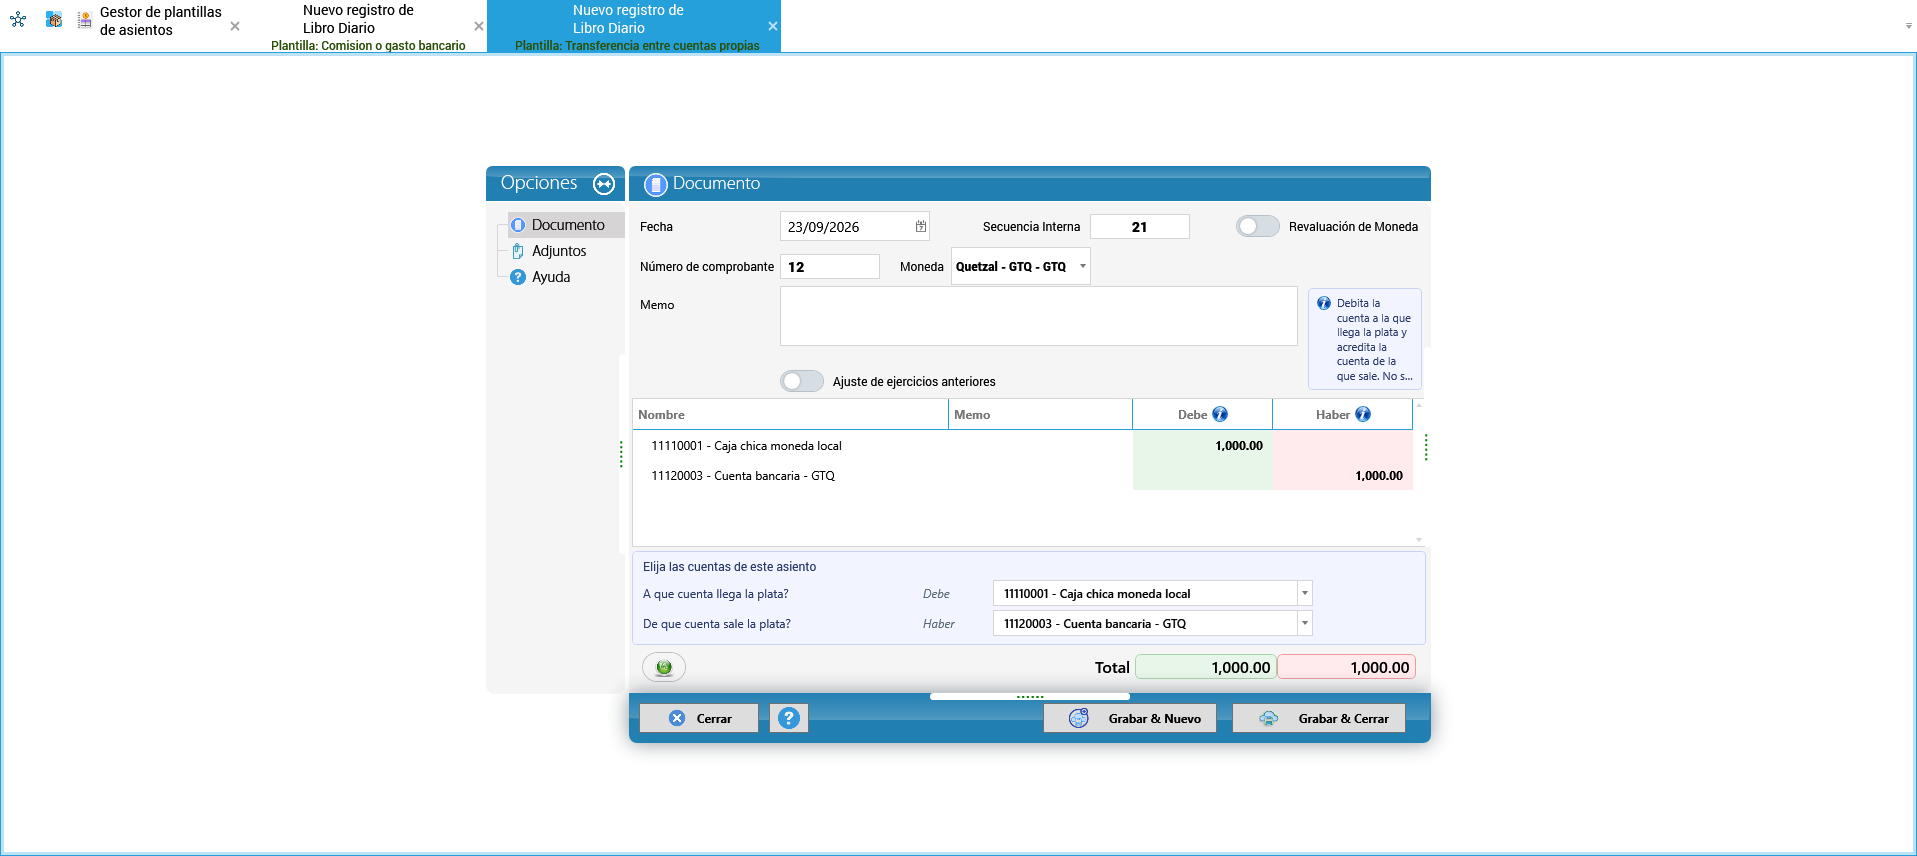This screenshot has width=1917, height=856.
Task: Click the blue question mark help button
Action: point(789,718)
